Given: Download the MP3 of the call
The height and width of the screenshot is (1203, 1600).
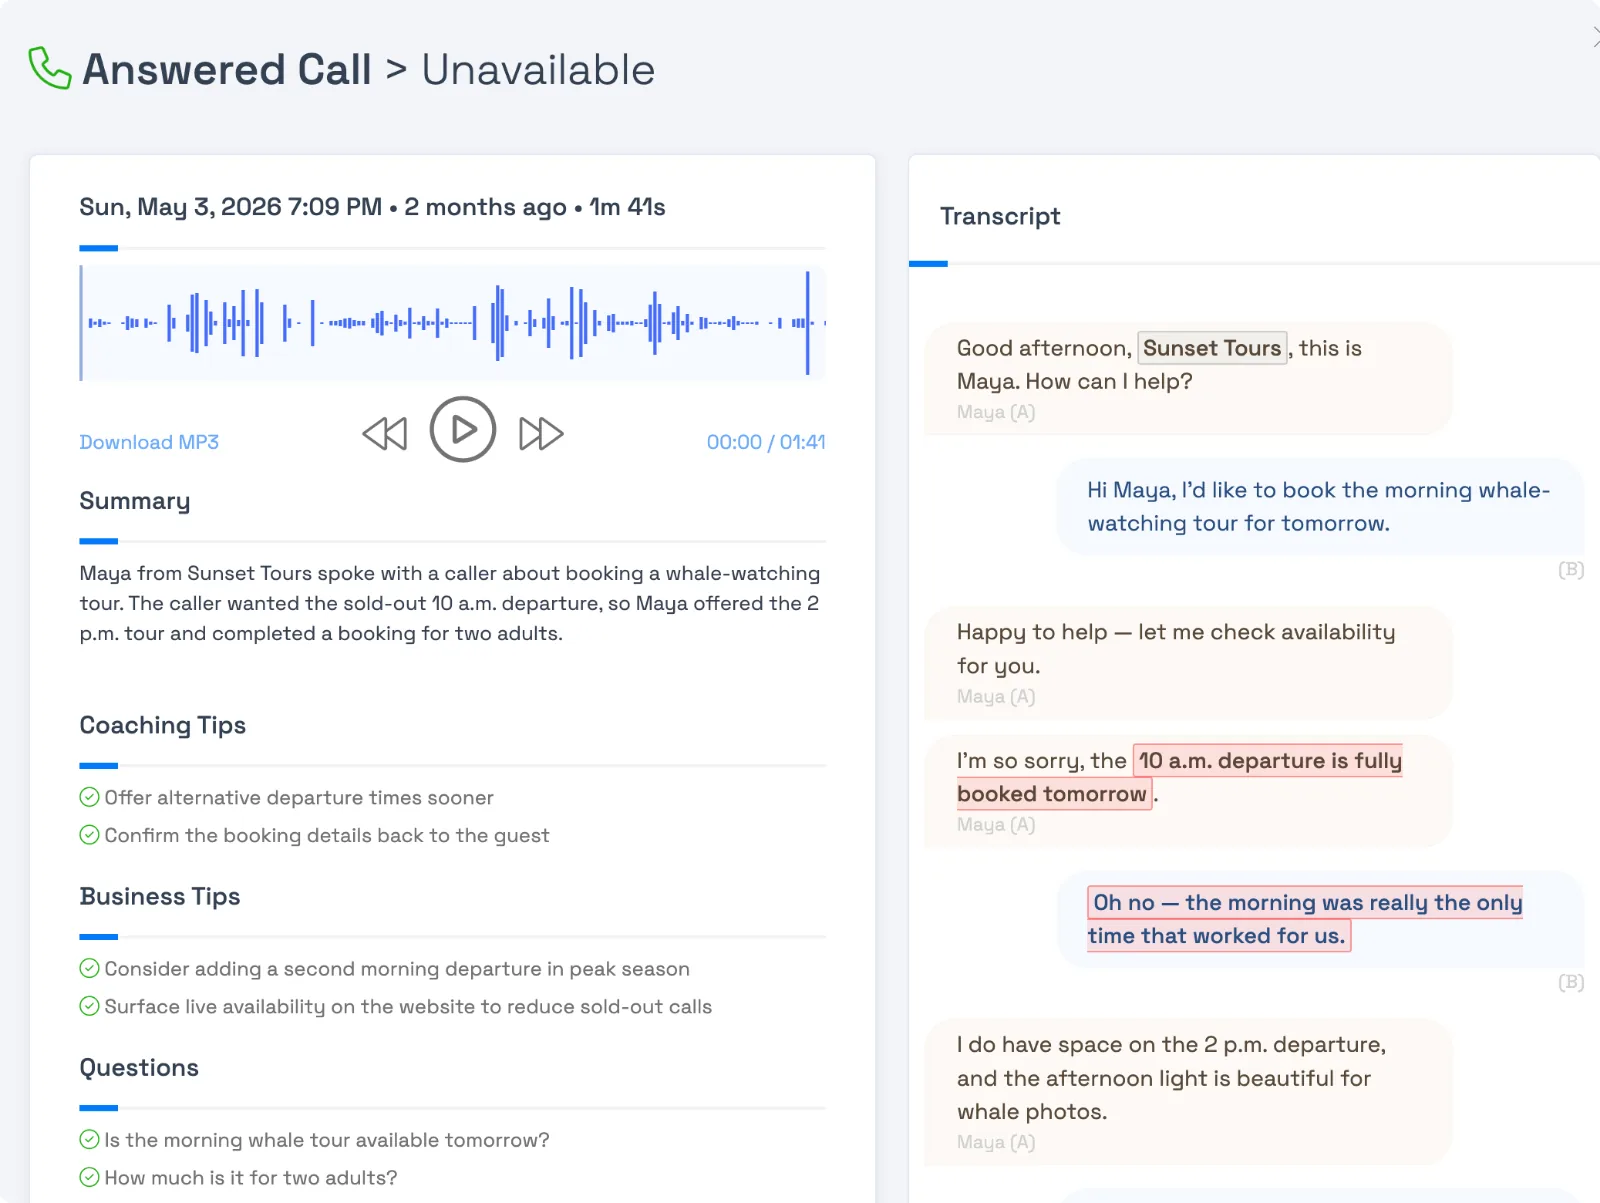Looking at the screenshot, I should tap(149, 442).
